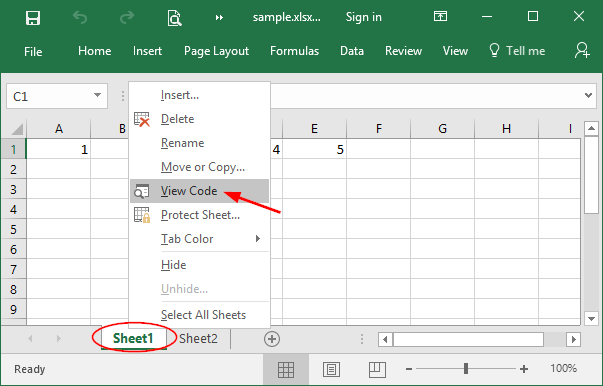Click the Tell me lightbulb search
Image resolution: width=603 pixels, height=386 pixels.
click(x=517, y=51)
